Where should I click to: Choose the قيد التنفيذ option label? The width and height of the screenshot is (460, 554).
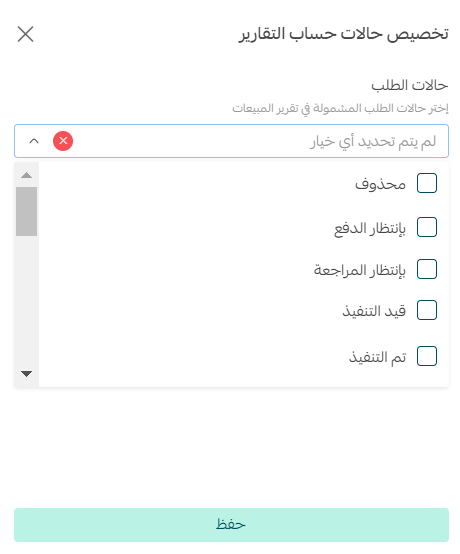[x=374, y=311]
